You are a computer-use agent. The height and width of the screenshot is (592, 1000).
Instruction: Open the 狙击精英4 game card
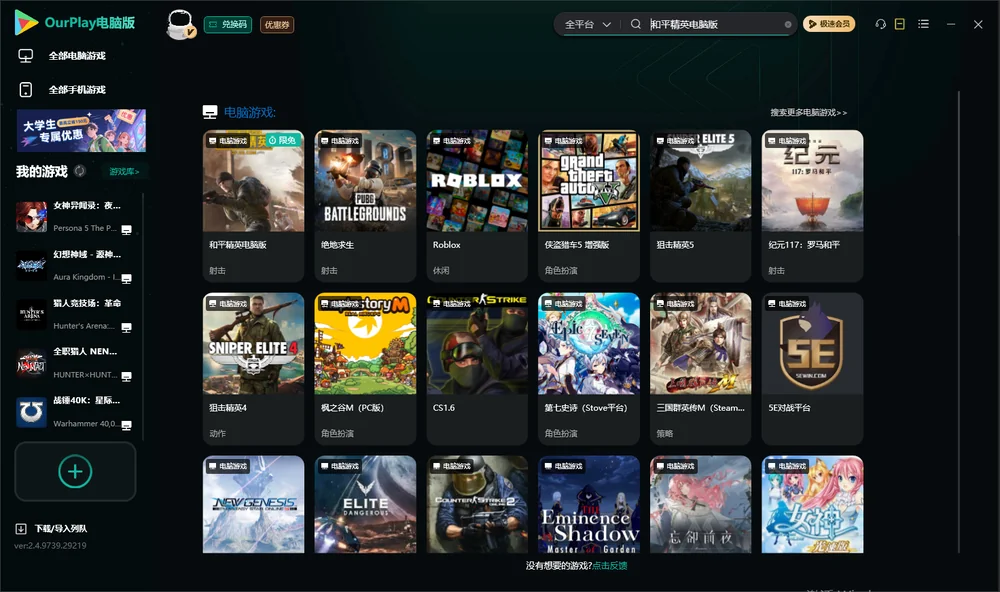(253, 369)
